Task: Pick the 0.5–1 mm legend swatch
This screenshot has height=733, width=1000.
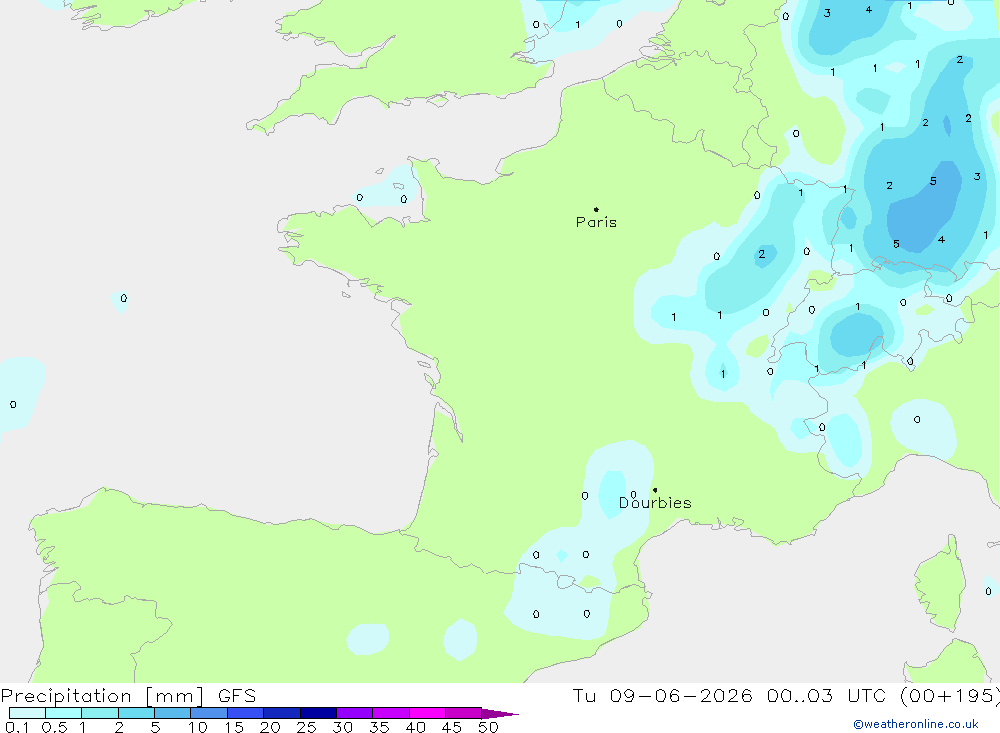Action: (x=64, y=713)
